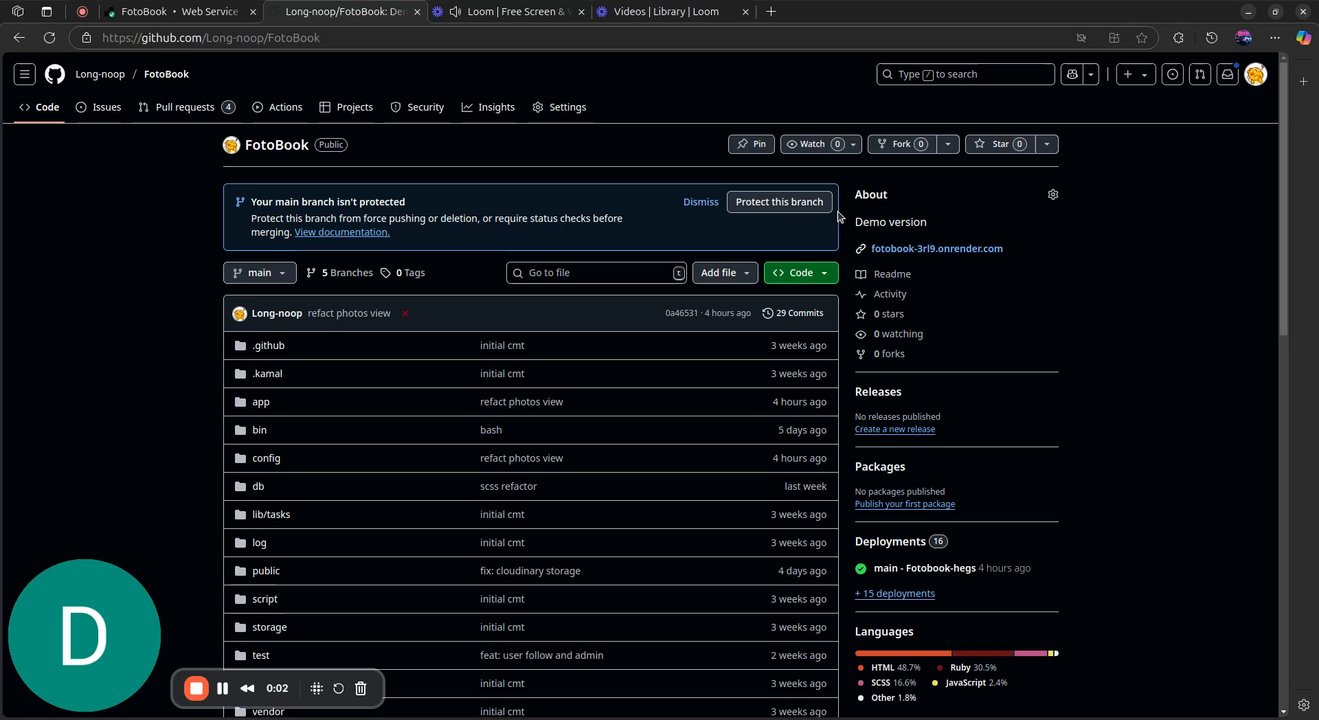Click Create a new release link

(x=895, y=429)
